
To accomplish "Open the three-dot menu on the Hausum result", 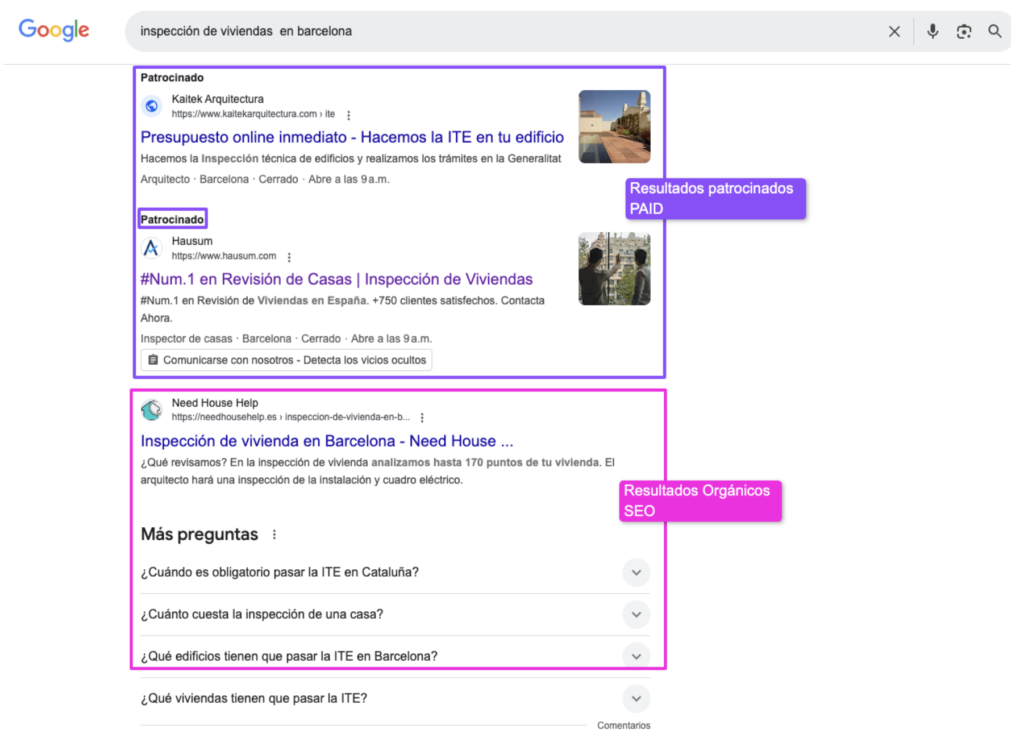I will (x=289, y=257).
